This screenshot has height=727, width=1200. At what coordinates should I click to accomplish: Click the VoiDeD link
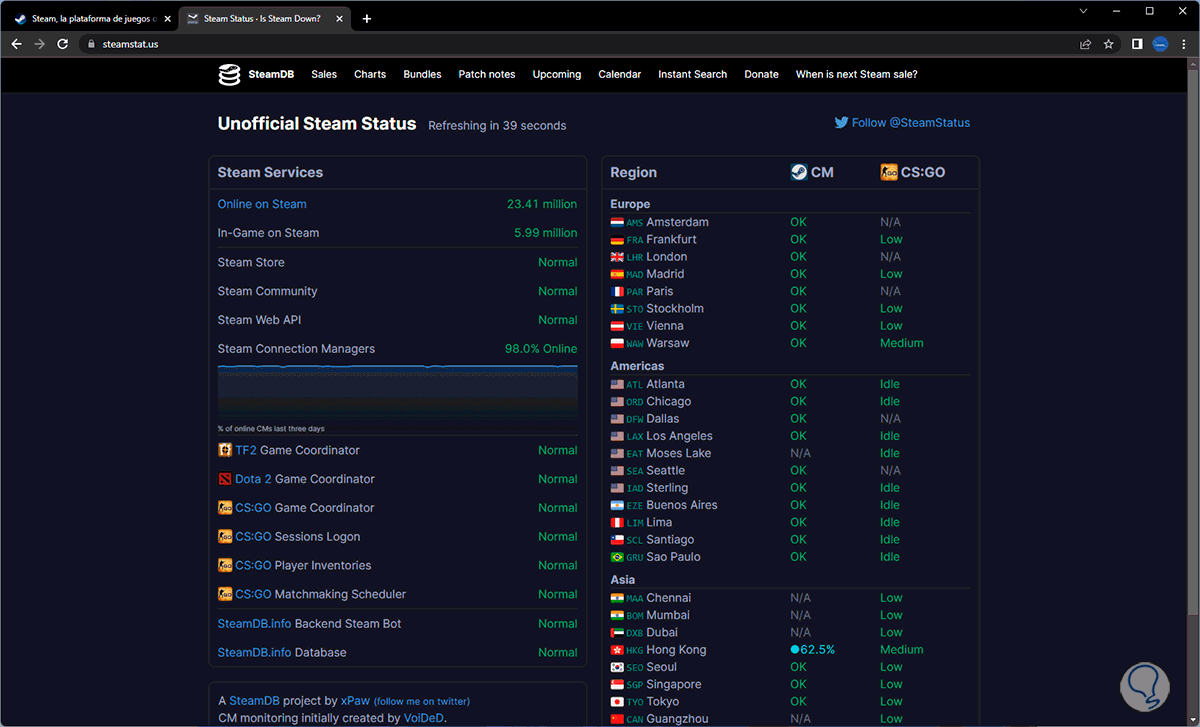(x=423, y=718)
